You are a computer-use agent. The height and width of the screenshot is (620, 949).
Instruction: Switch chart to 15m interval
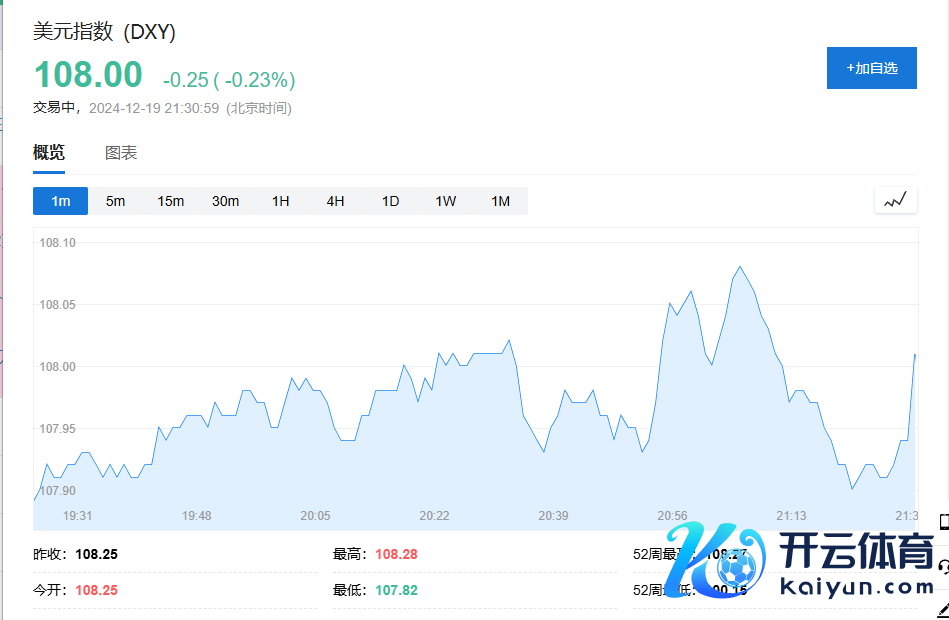[170, 201]
